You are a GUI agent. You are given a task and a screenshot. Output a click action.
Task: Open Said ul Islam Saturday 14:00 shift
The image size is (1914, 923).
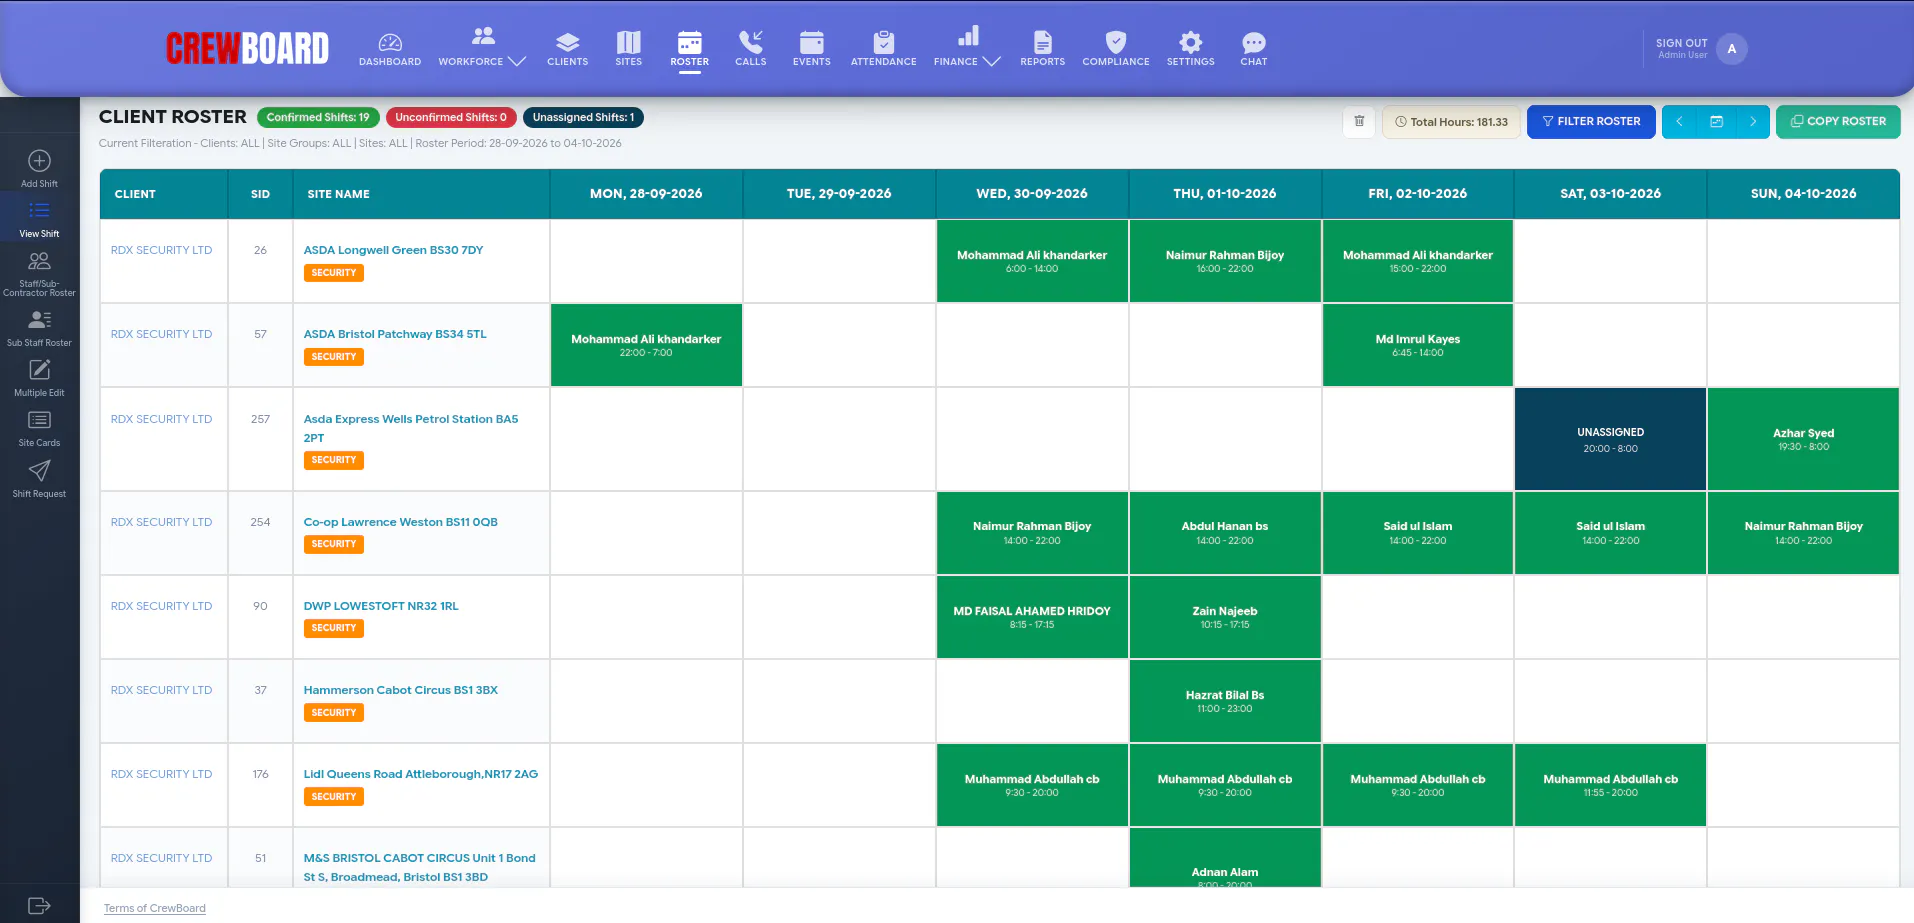[1610, 533]
